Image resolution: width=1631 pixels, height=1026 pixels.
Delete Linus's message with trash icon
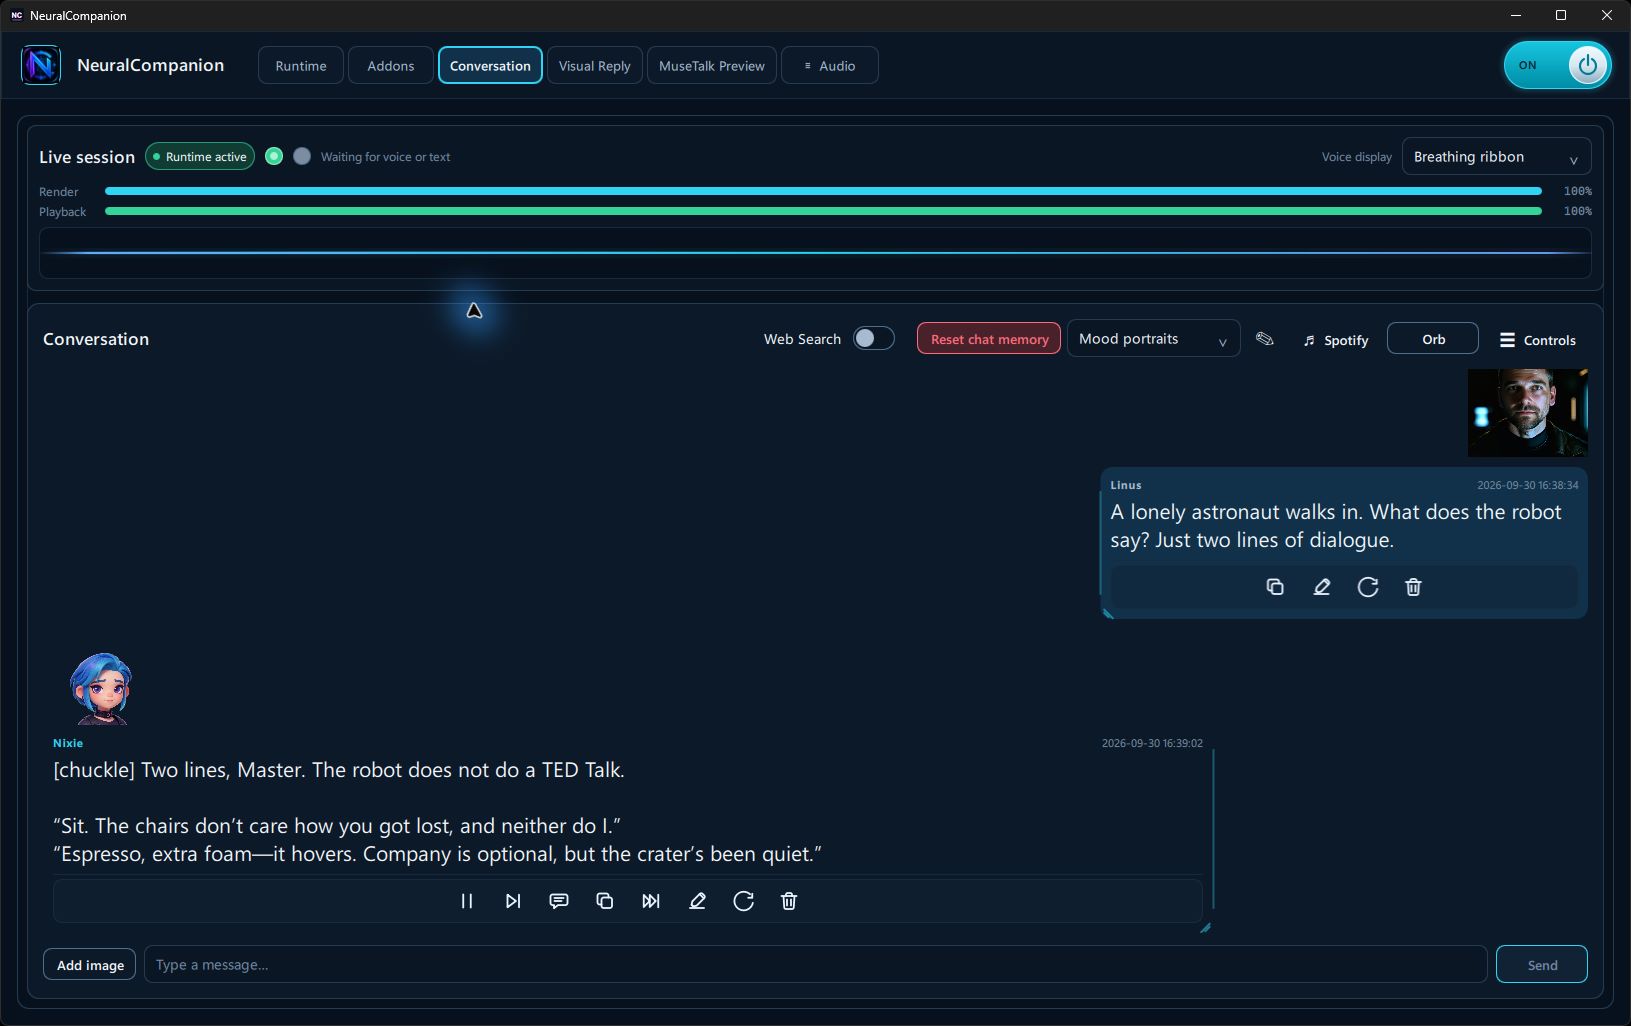click(x=1413, y=587)
